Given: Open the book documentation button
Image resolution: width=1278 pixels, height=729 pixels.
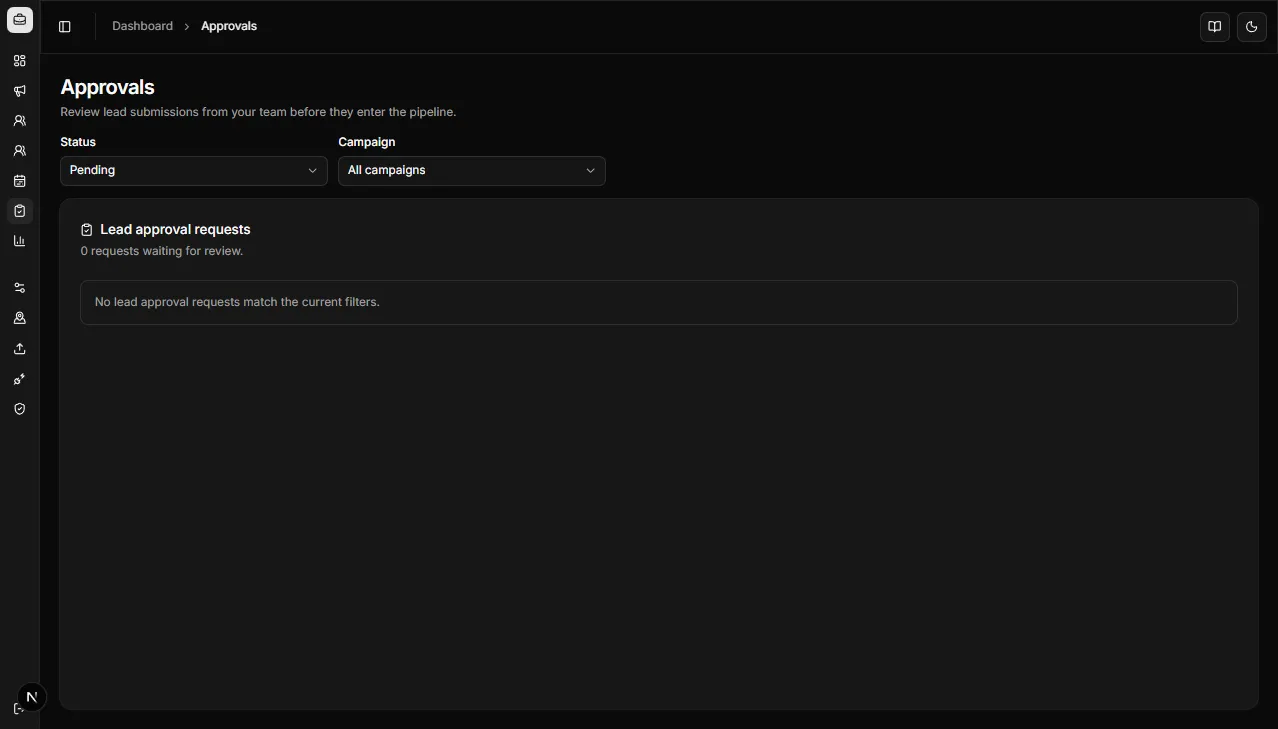Looking at the screenshot, I should [x=1215, y=27].
